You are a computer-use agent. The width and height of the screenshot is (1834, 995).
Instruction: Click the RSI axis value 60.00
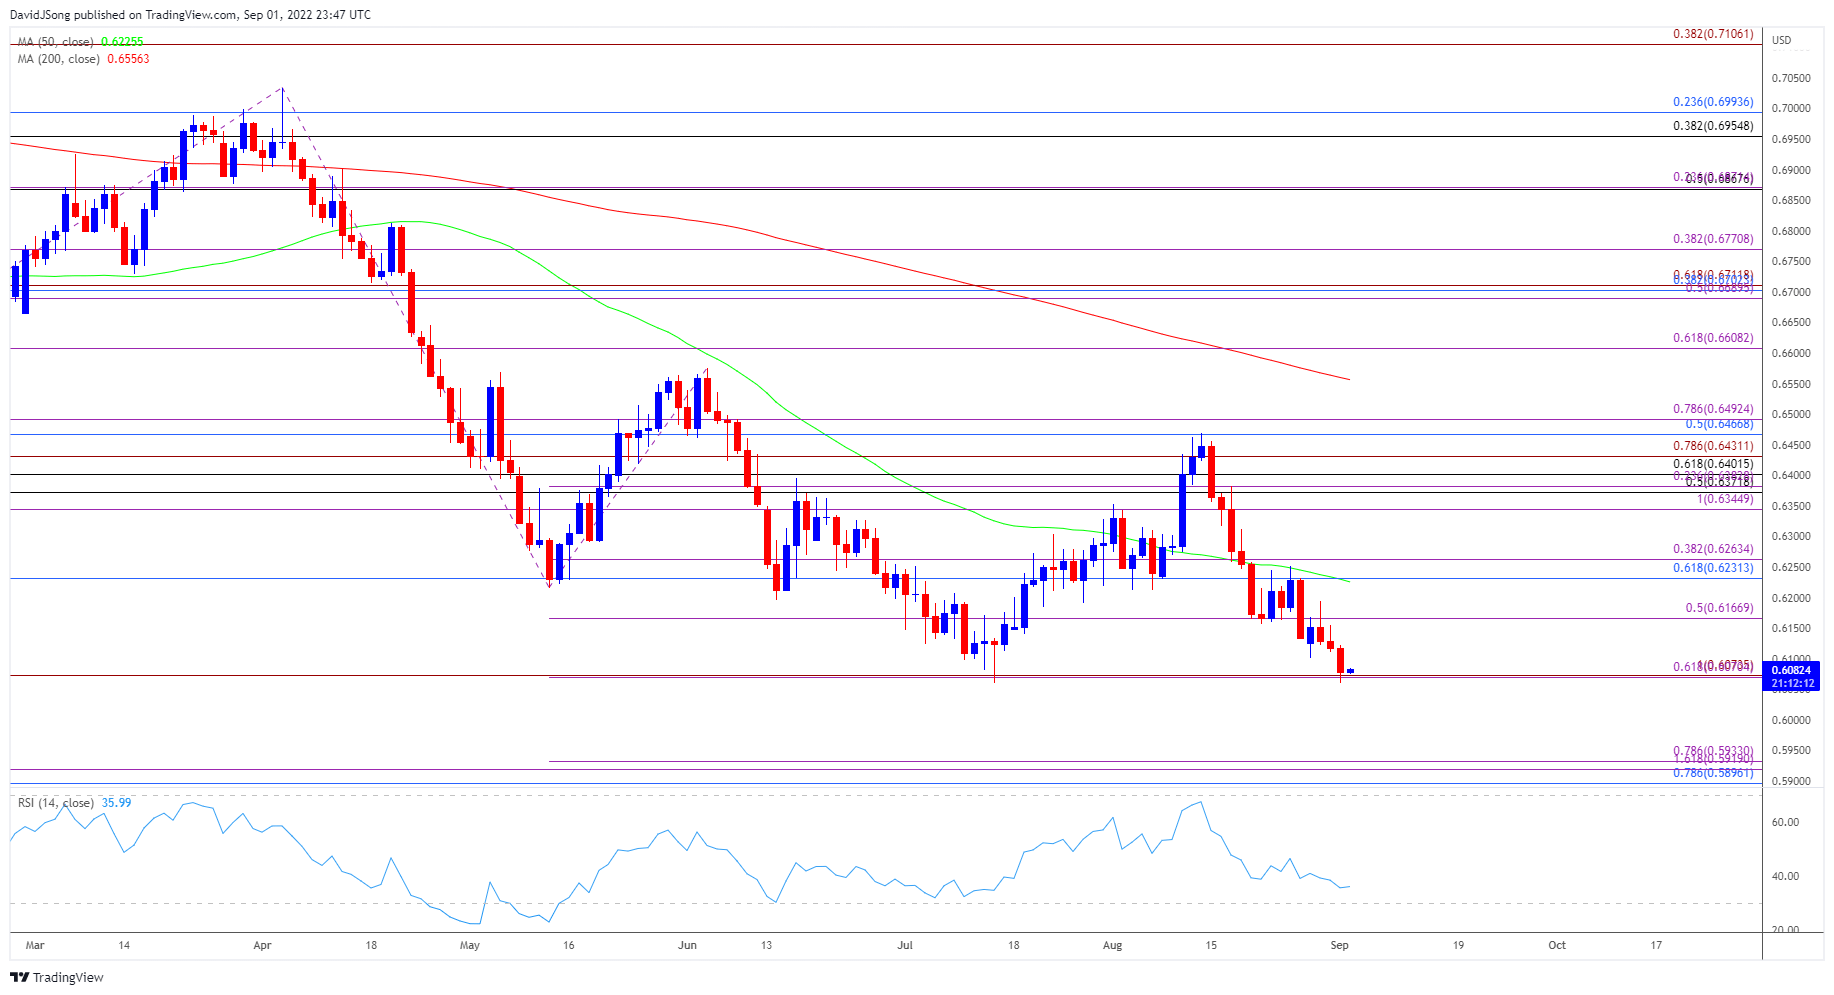pyautogui.click(x=1785, y=822)
